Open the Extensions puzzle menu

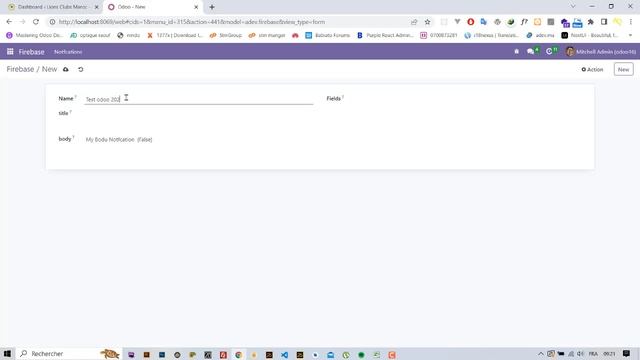click(591, 22)
